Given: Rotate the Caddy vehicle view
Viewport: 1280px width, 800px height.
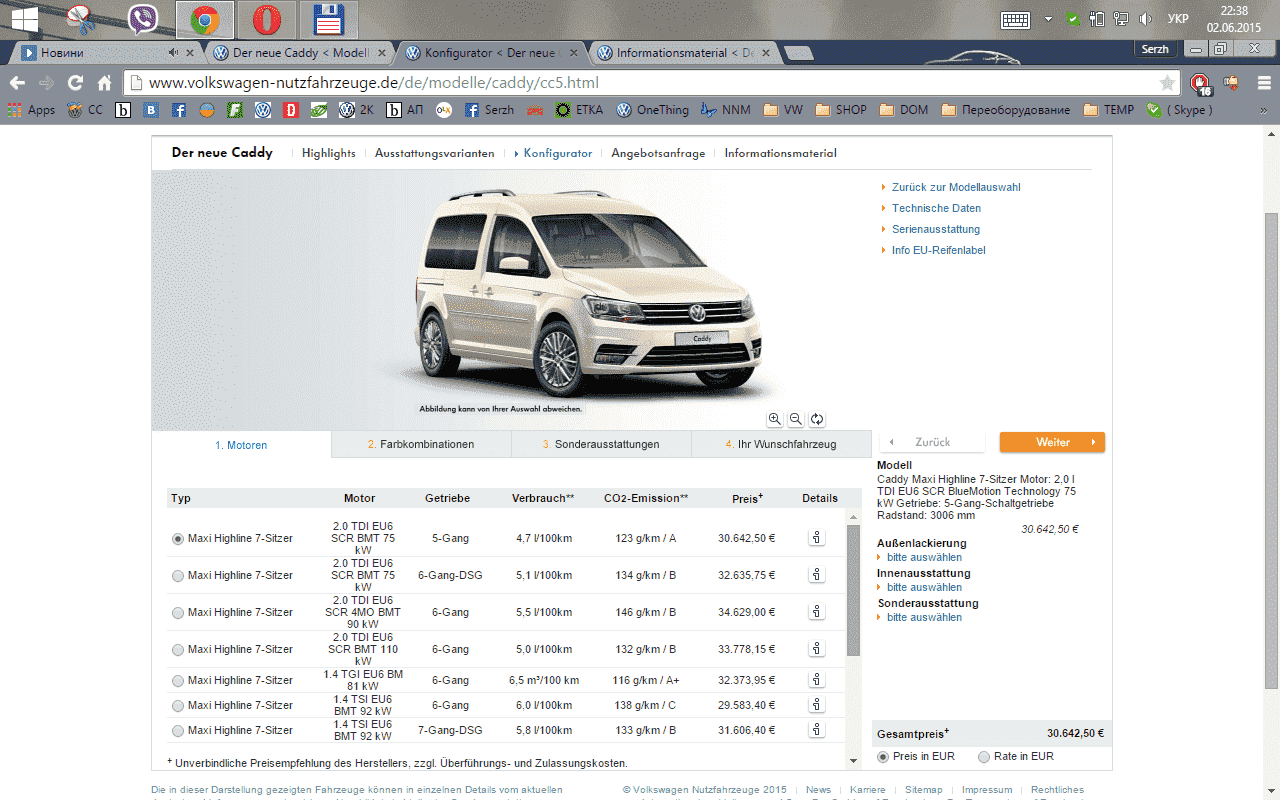Looking at the screenshot, I should coord(817,419).
